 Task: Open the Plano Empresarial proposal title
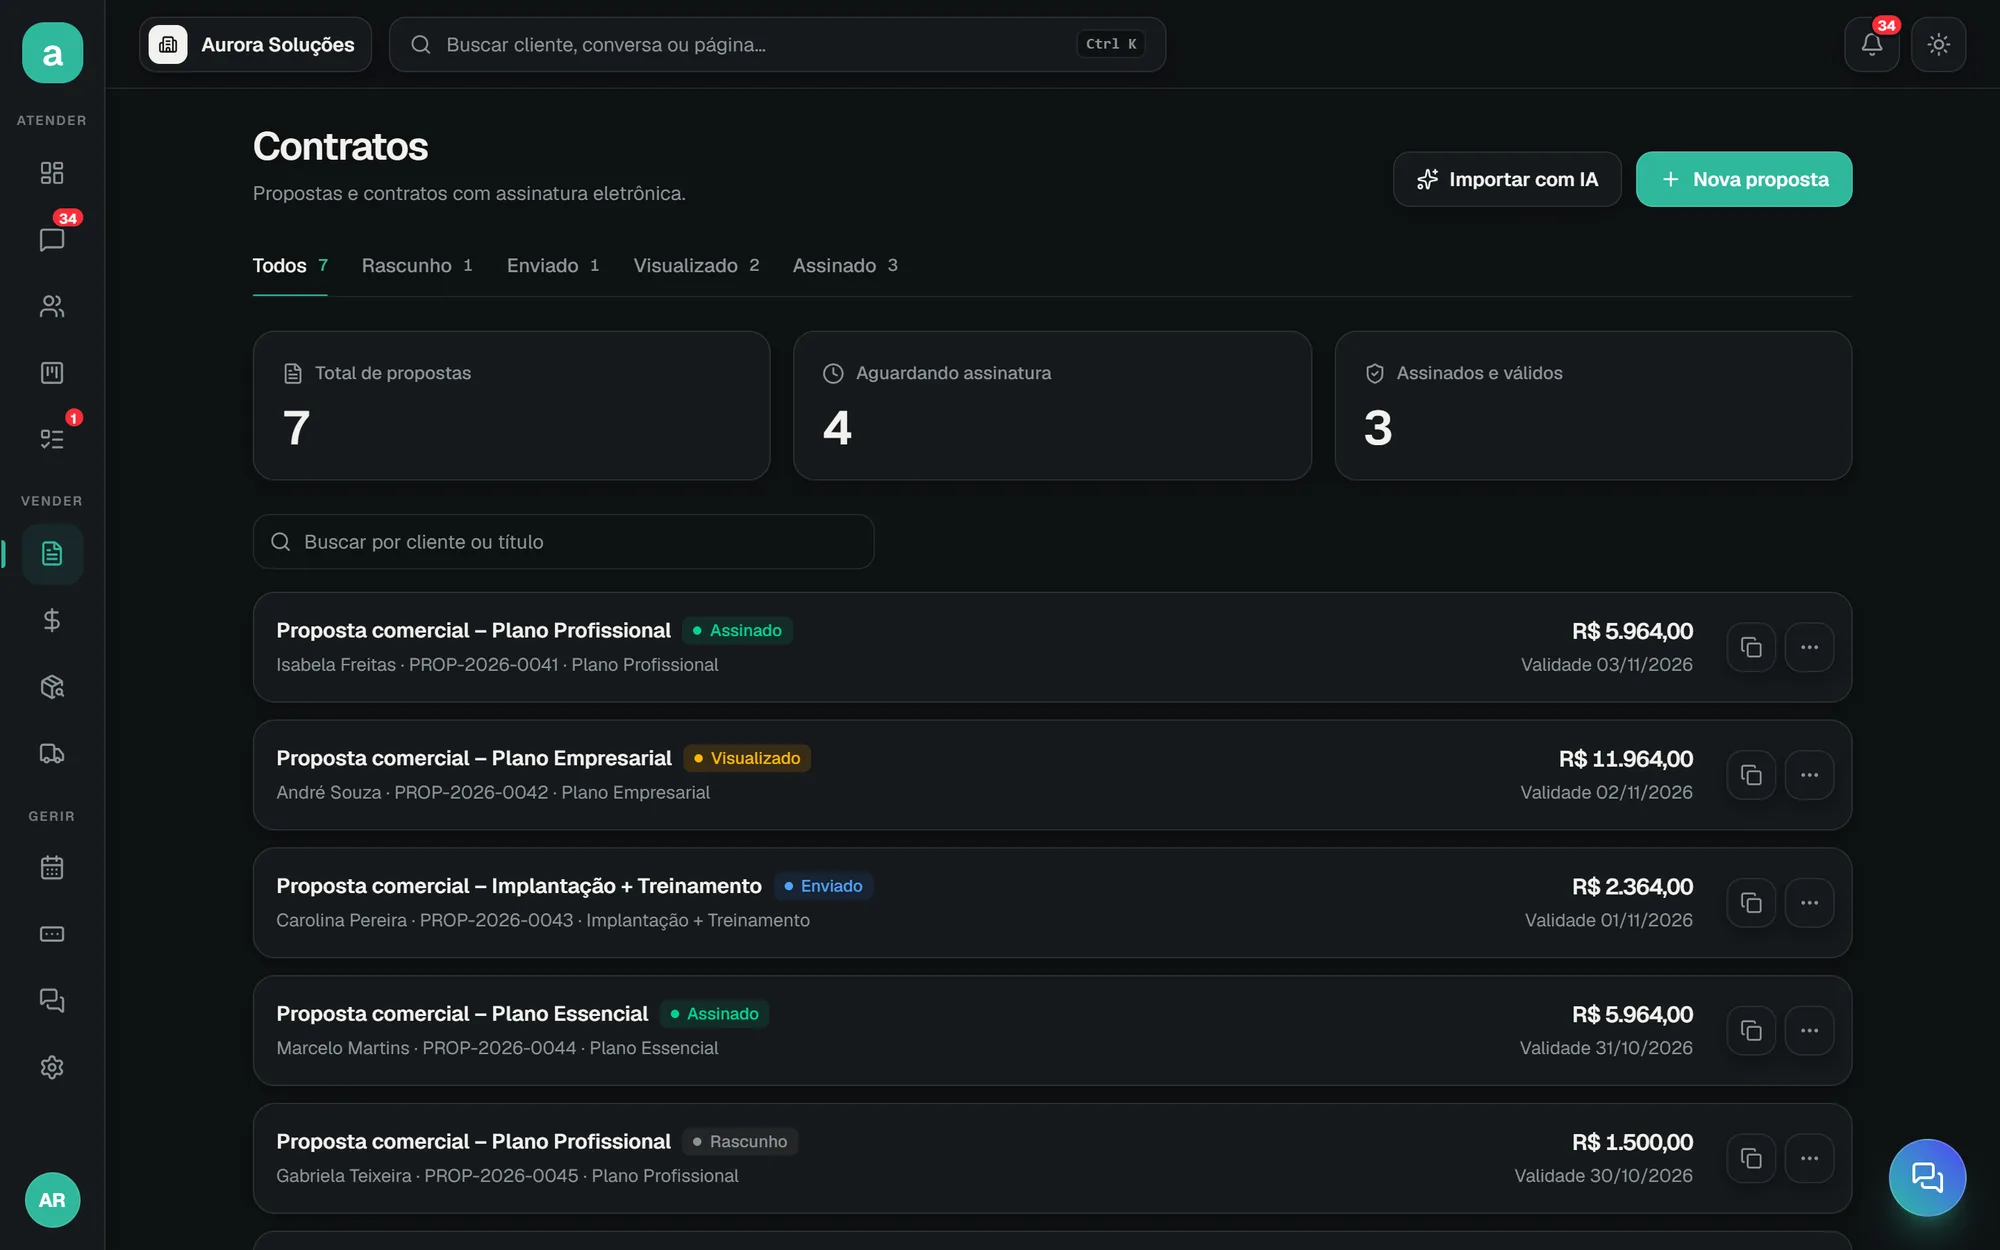click(474, 758)
